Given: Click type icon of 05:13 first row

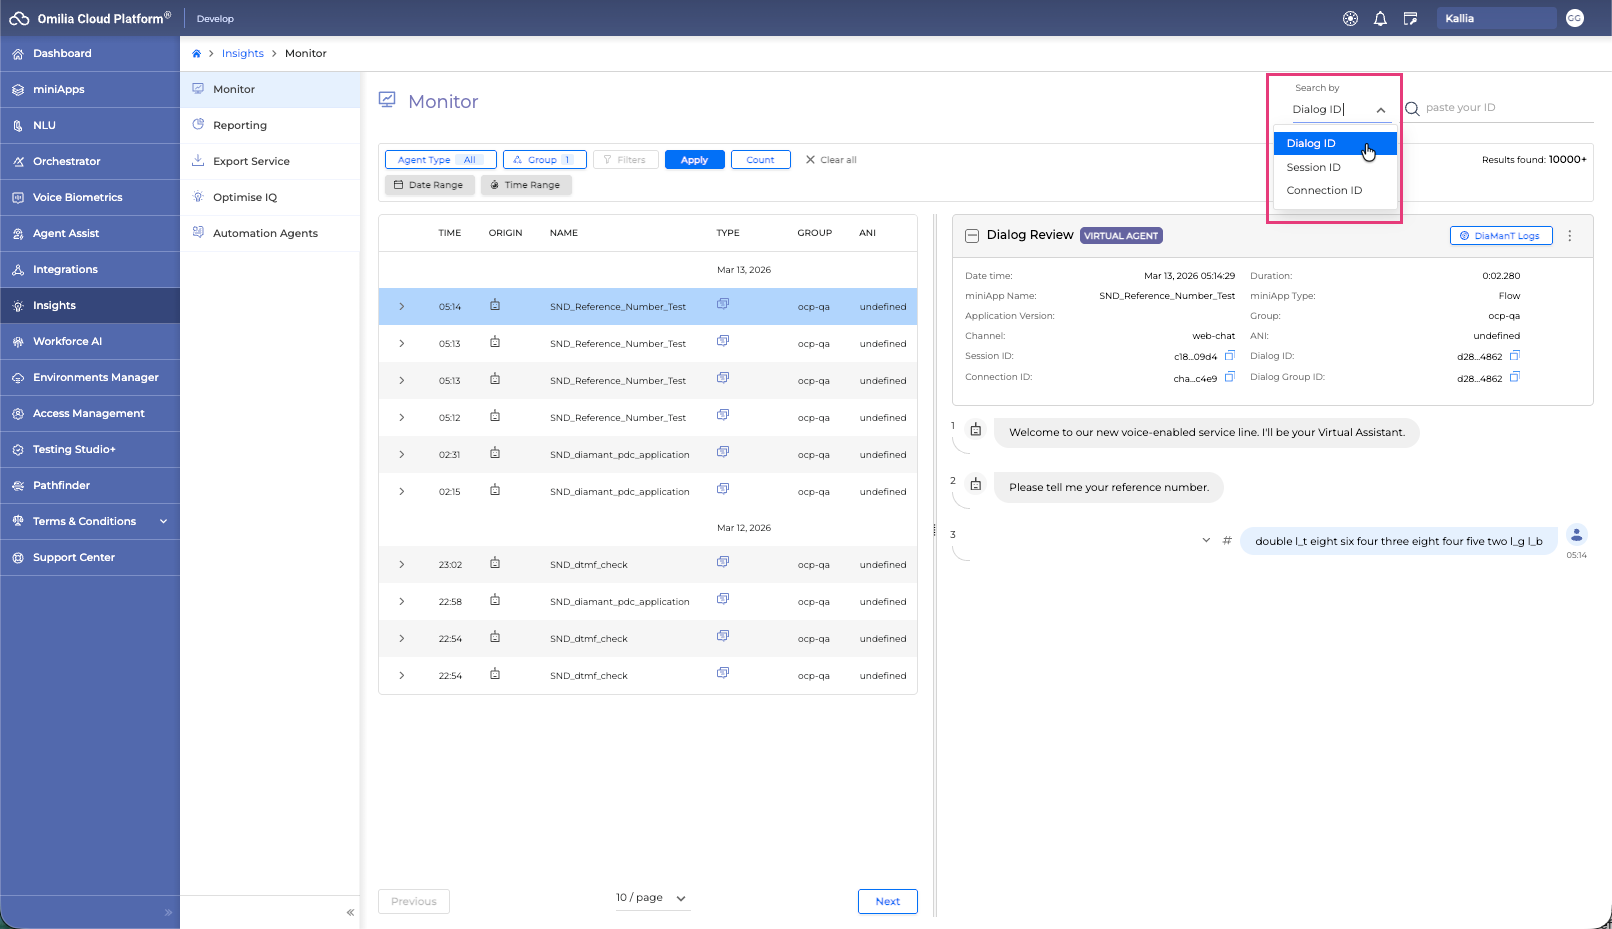Looking at the screenshot, I should click(x=723, y=342).
